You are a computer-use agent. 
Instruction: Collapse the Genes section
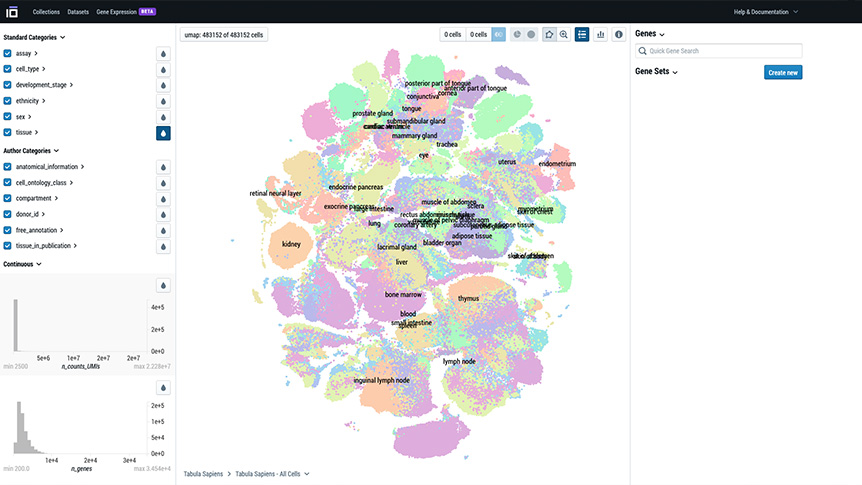[x=650, y=34]
